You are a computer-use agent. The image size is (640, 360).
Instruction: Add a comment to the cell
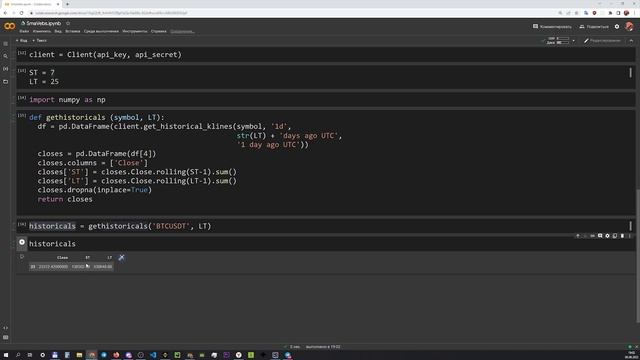(600, 236)
